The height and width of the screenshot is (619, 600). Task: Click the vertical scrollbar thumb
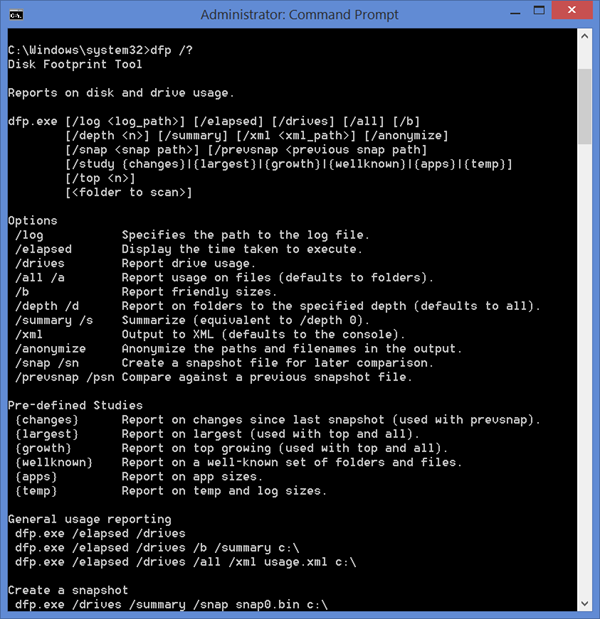pyautogui.click(x=585, y=107)
